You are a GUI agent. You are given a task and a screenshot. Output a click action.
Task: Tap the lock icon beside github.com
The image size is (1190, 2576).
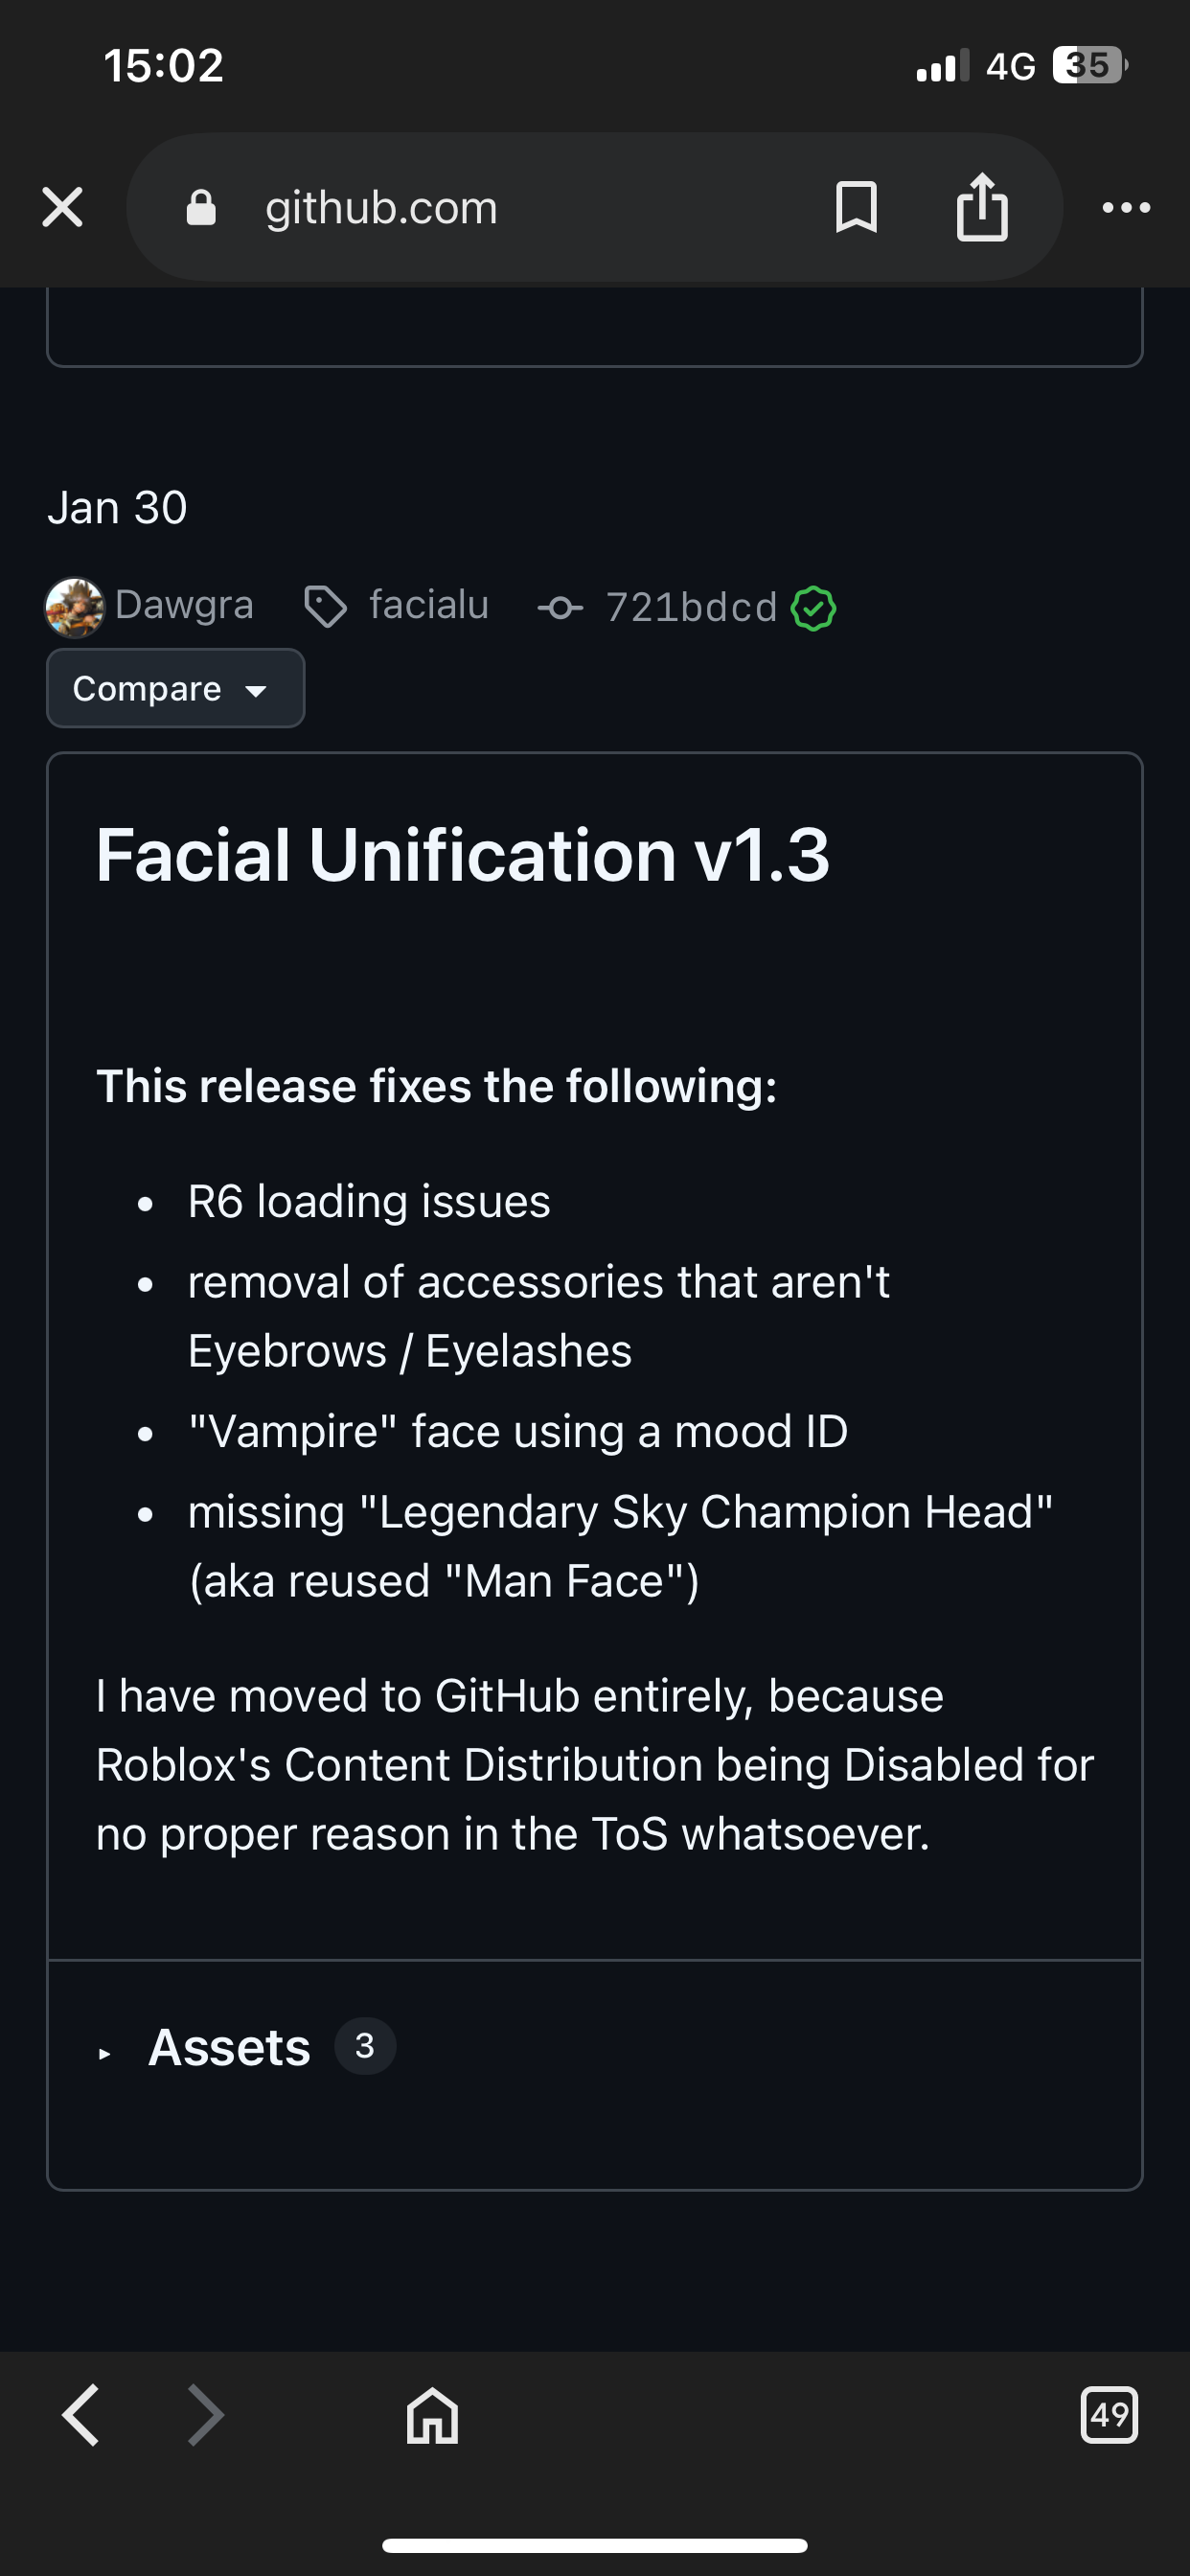201,208
